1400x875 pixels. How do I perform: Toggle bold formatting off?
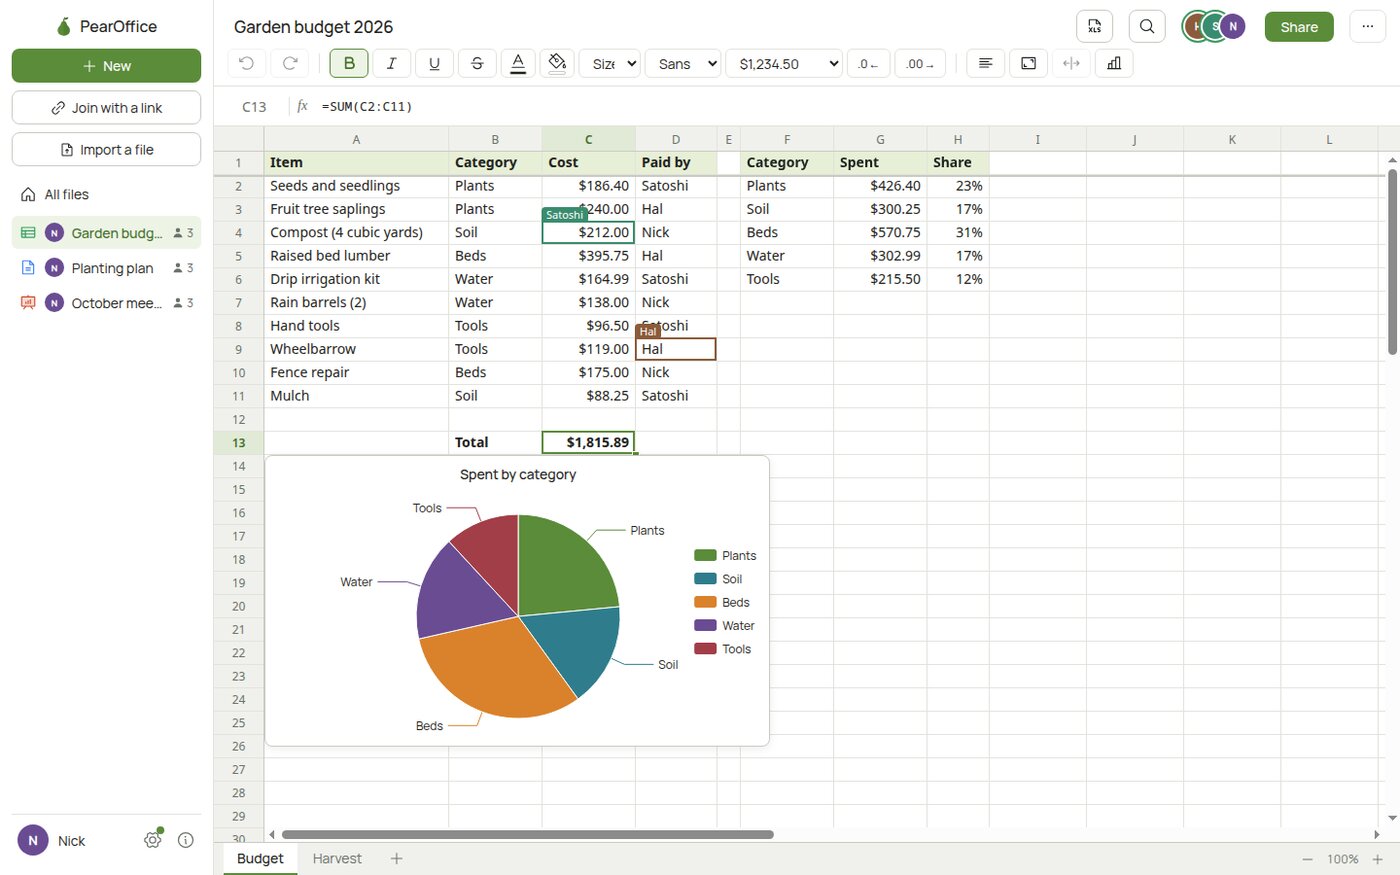point(349,63)
